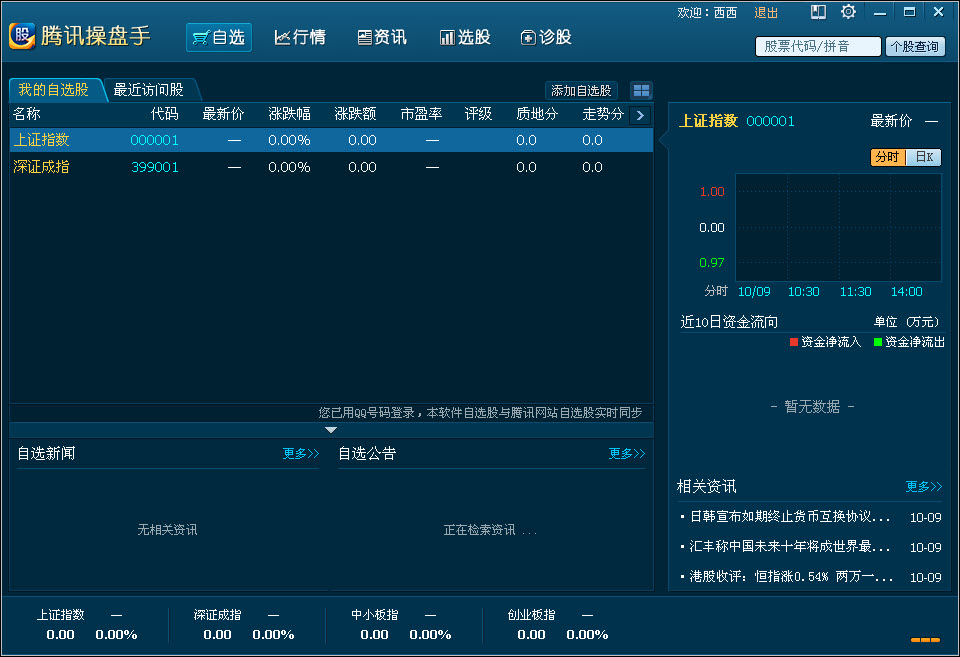960x657 pixels.
Task: Sort by the 涨跌幅 column header
Action: 290,114
